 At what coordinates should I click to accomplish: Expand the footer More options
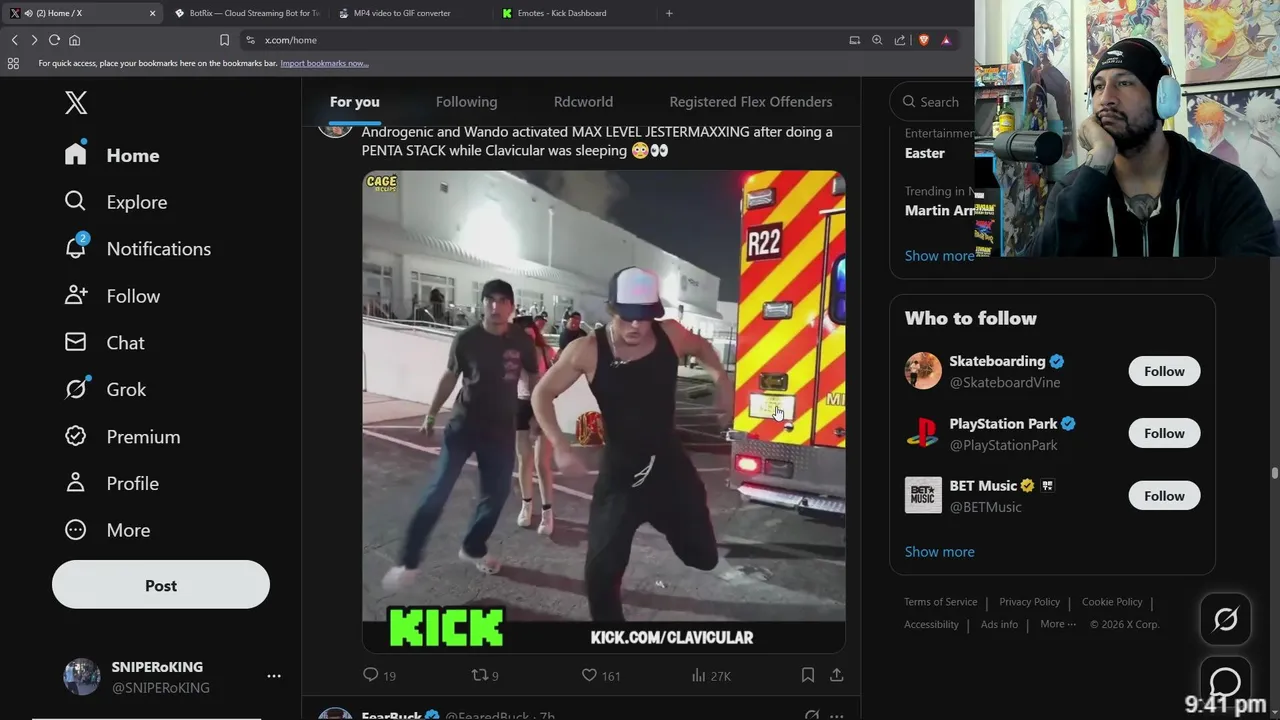coord(1058,624)
